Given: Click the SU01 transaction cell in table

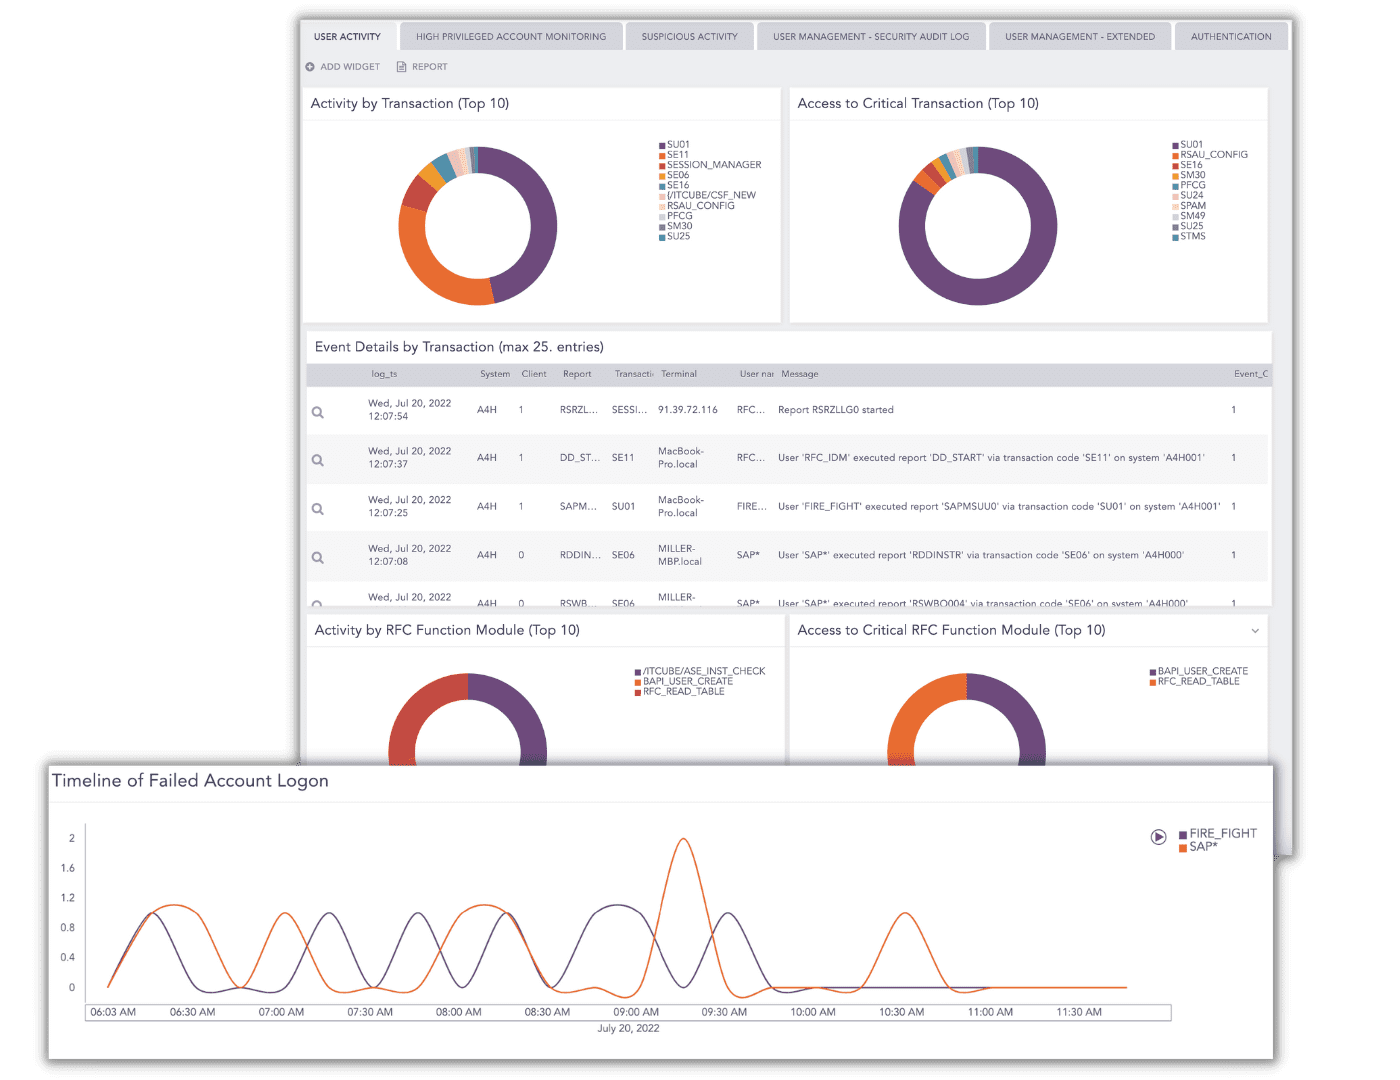Looking at the screenshot, I should pos(623,507).
